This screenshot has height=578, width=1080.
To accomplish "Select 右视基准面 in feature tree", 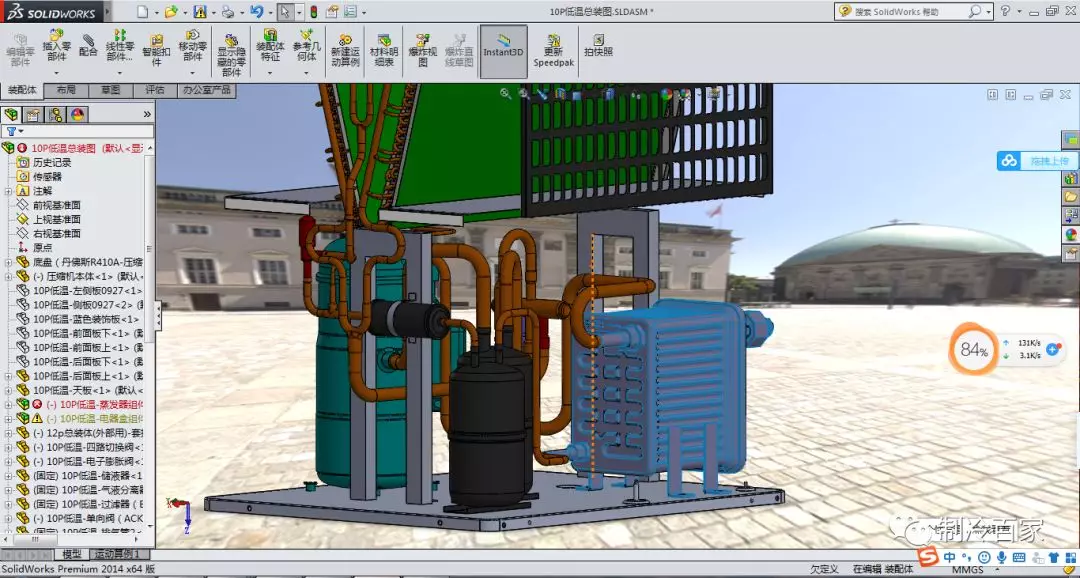I will coord(56,234).
